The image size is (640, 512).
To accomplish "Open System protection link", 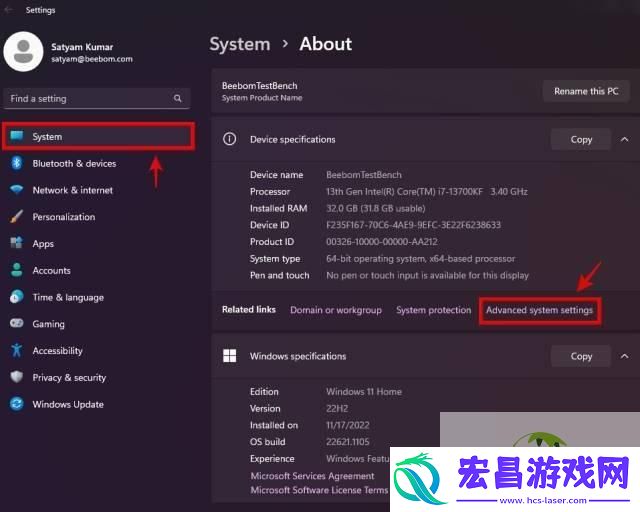I will [x=433, y=310].
